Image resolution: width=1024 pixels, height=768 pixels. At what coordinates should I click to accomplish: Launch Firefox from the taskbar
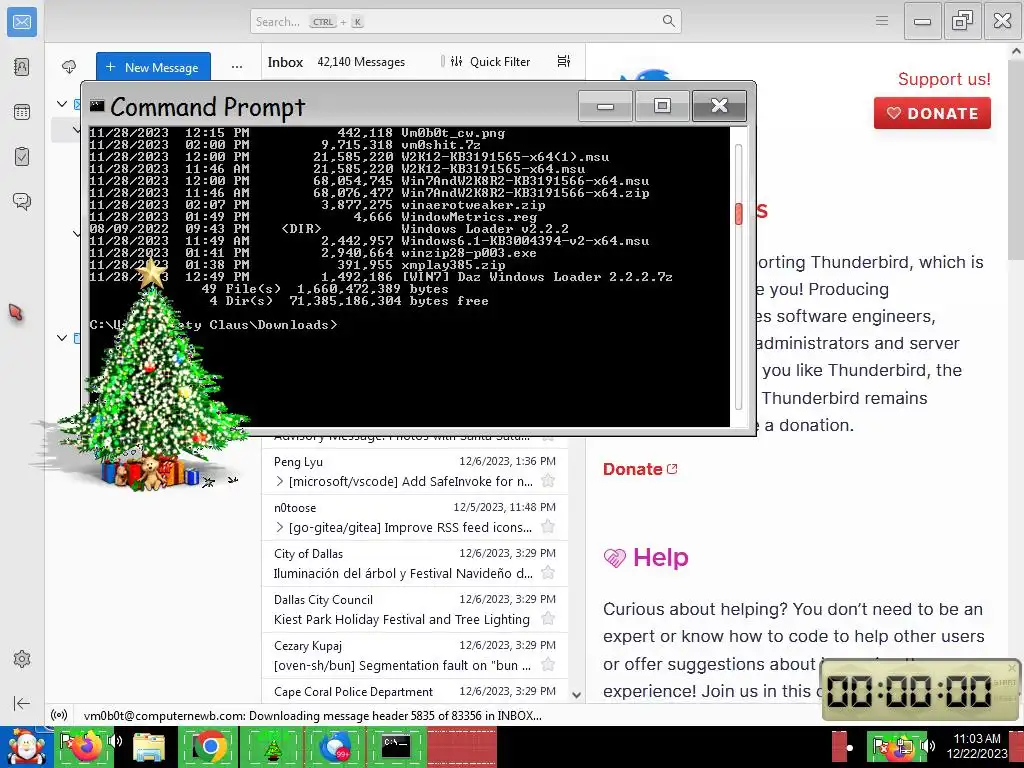tap(87, 746)
